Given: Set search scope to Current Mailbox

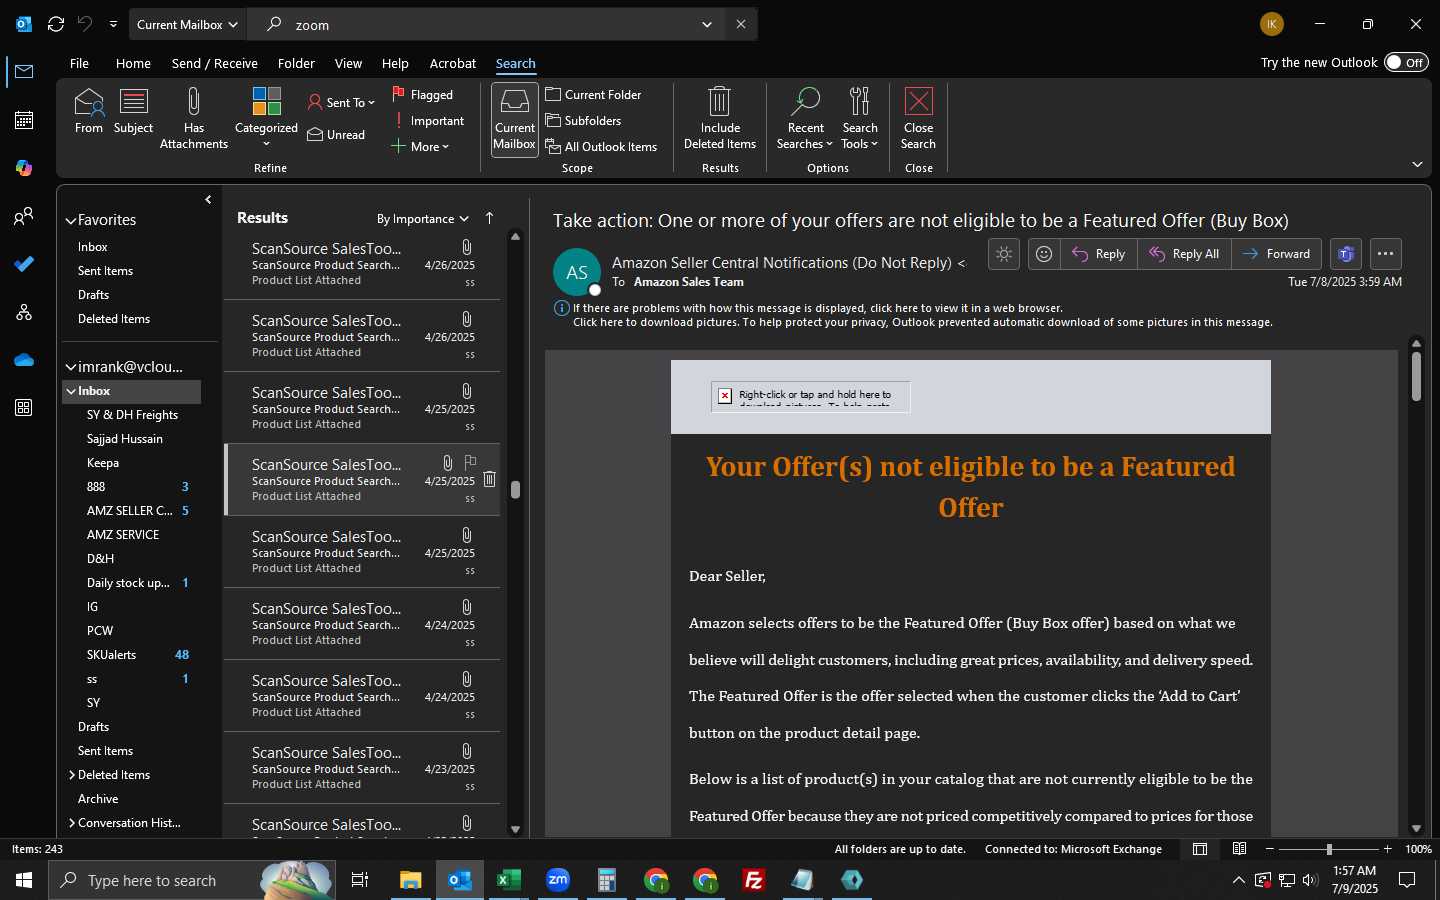Looking at the screenshot, I should click(515, 119).
